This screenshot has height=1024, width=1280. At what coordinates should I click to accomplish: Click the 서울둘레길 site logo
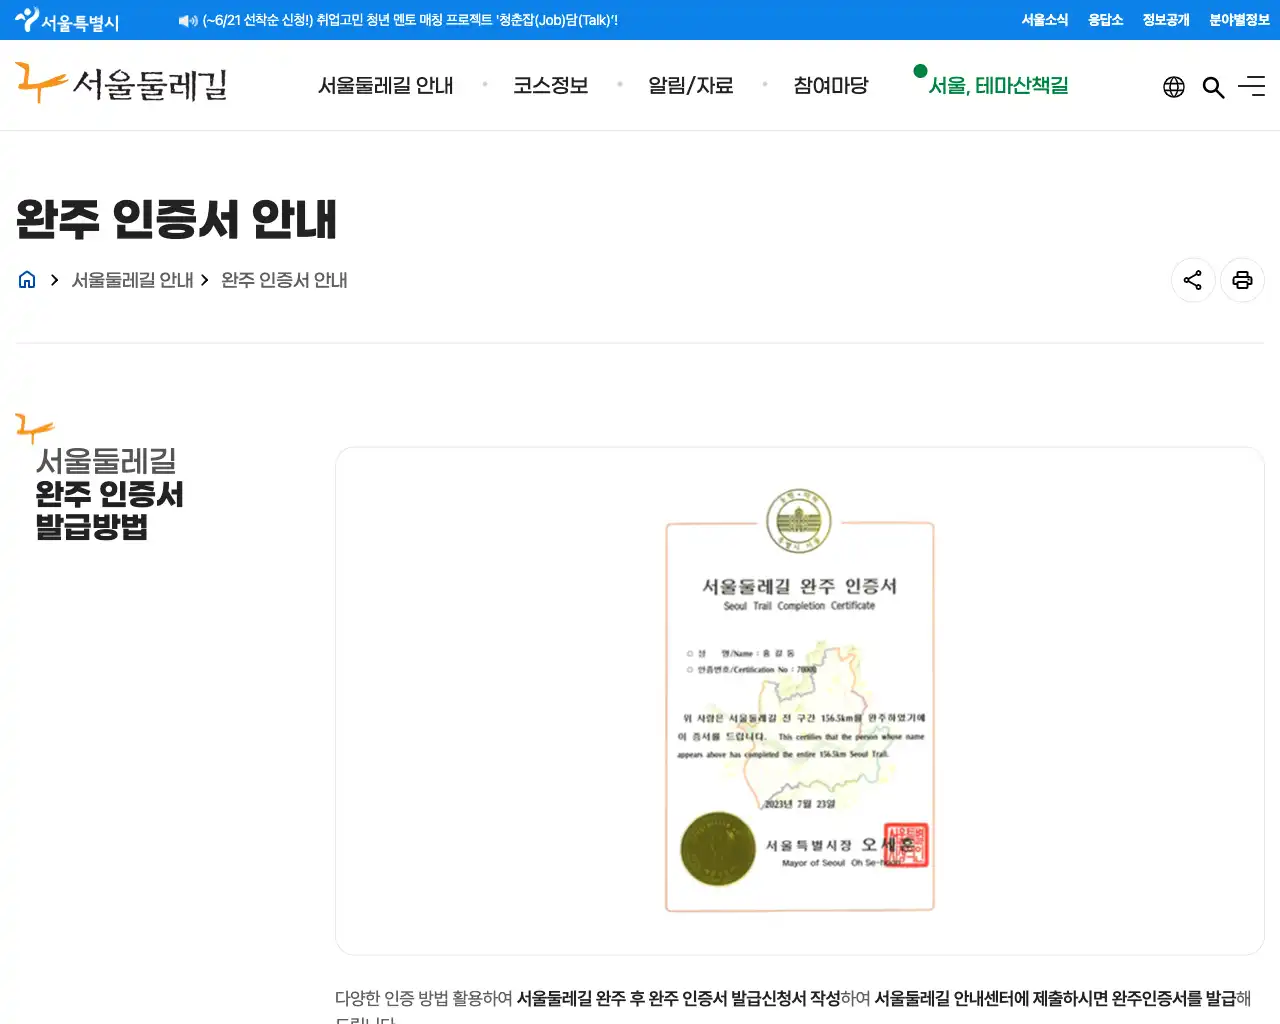point(122,84)
